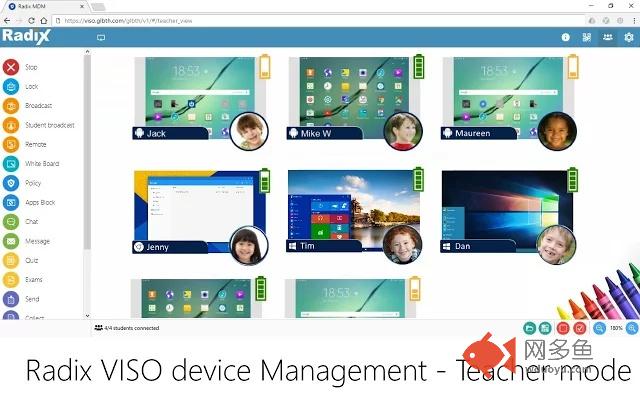Click the browser Back button
The width and height of the screenshot is (640, 400).
pyautogui.click(x=7, y=20)
